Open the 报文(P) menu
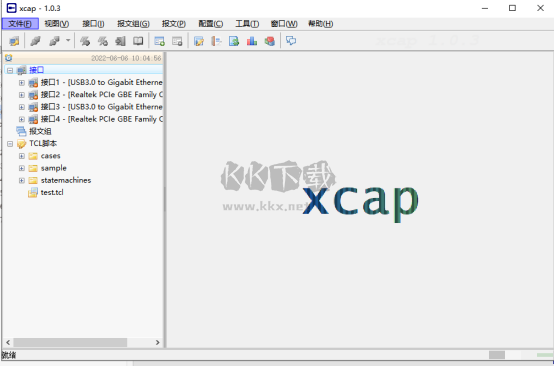 pyautogui.click(x=174, y=24)
